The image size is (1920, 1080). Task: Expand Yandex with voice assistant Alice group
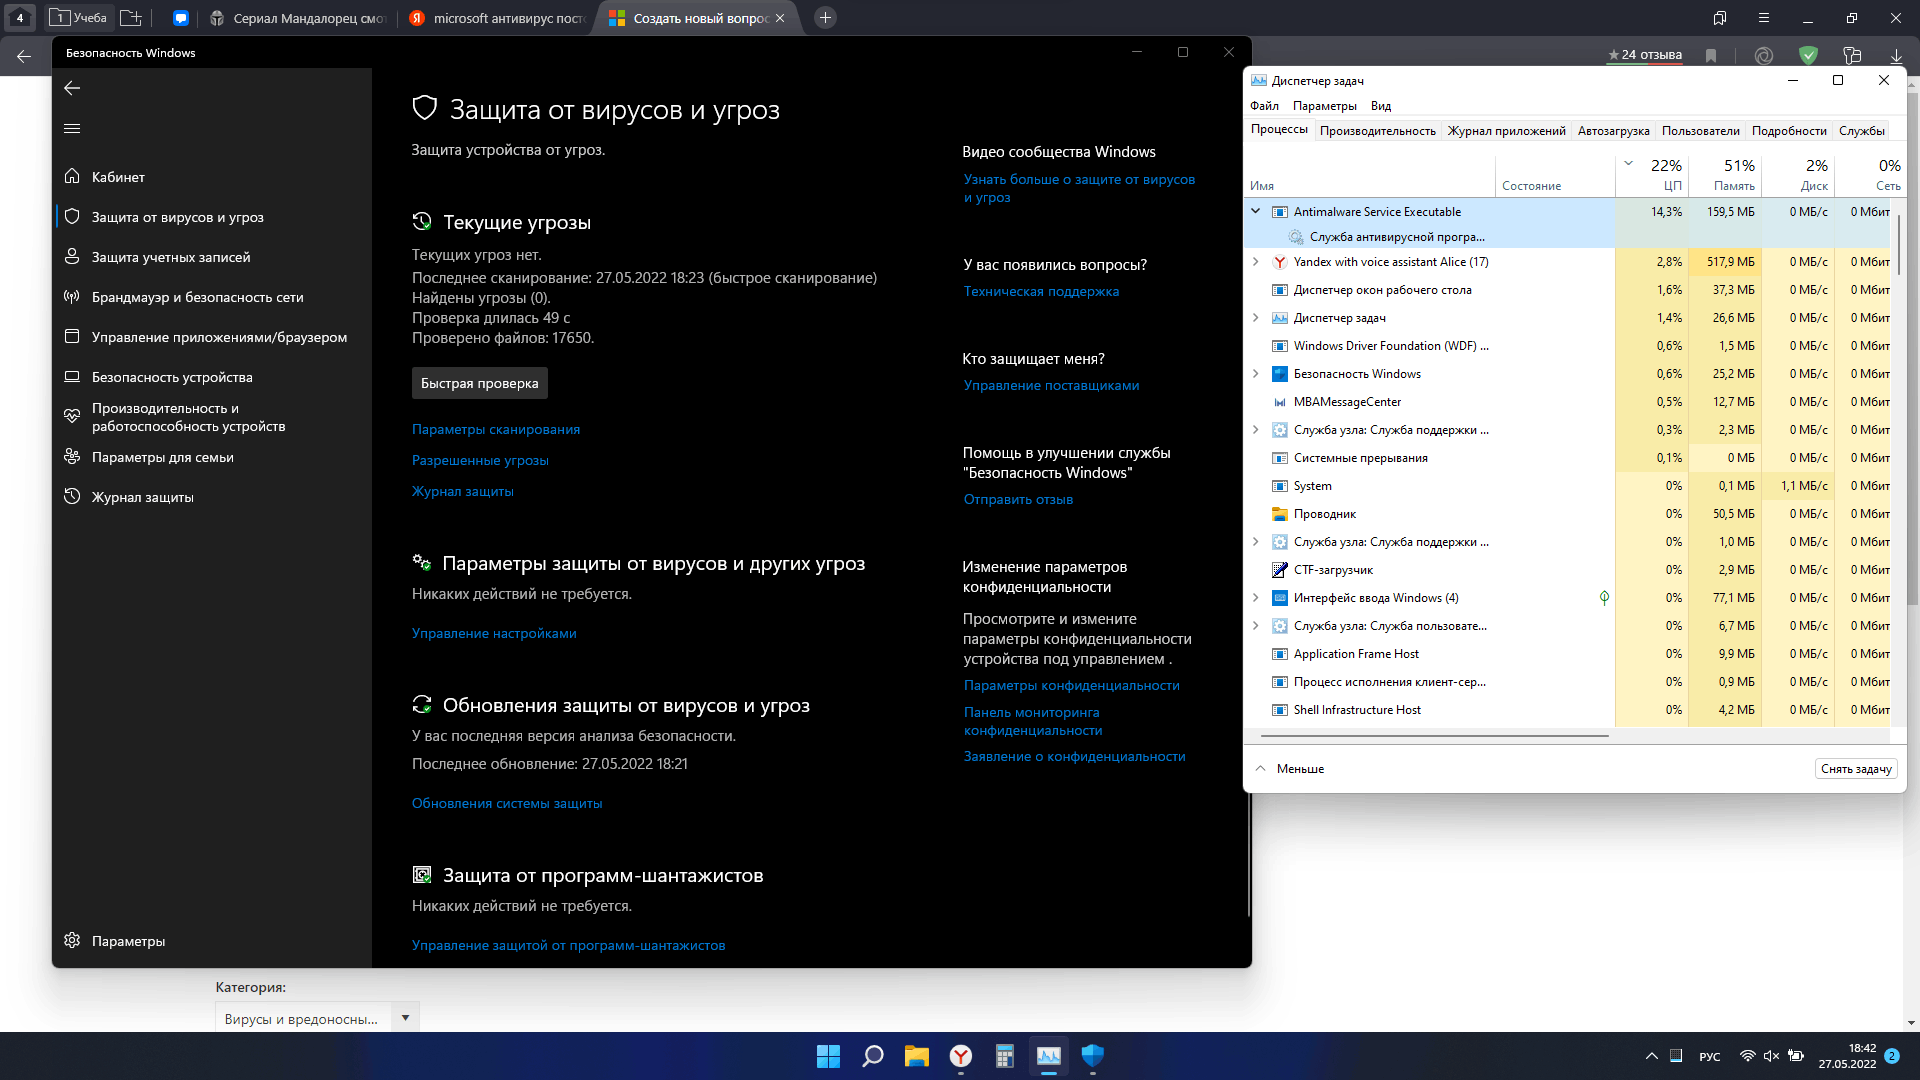(1257, 261)
